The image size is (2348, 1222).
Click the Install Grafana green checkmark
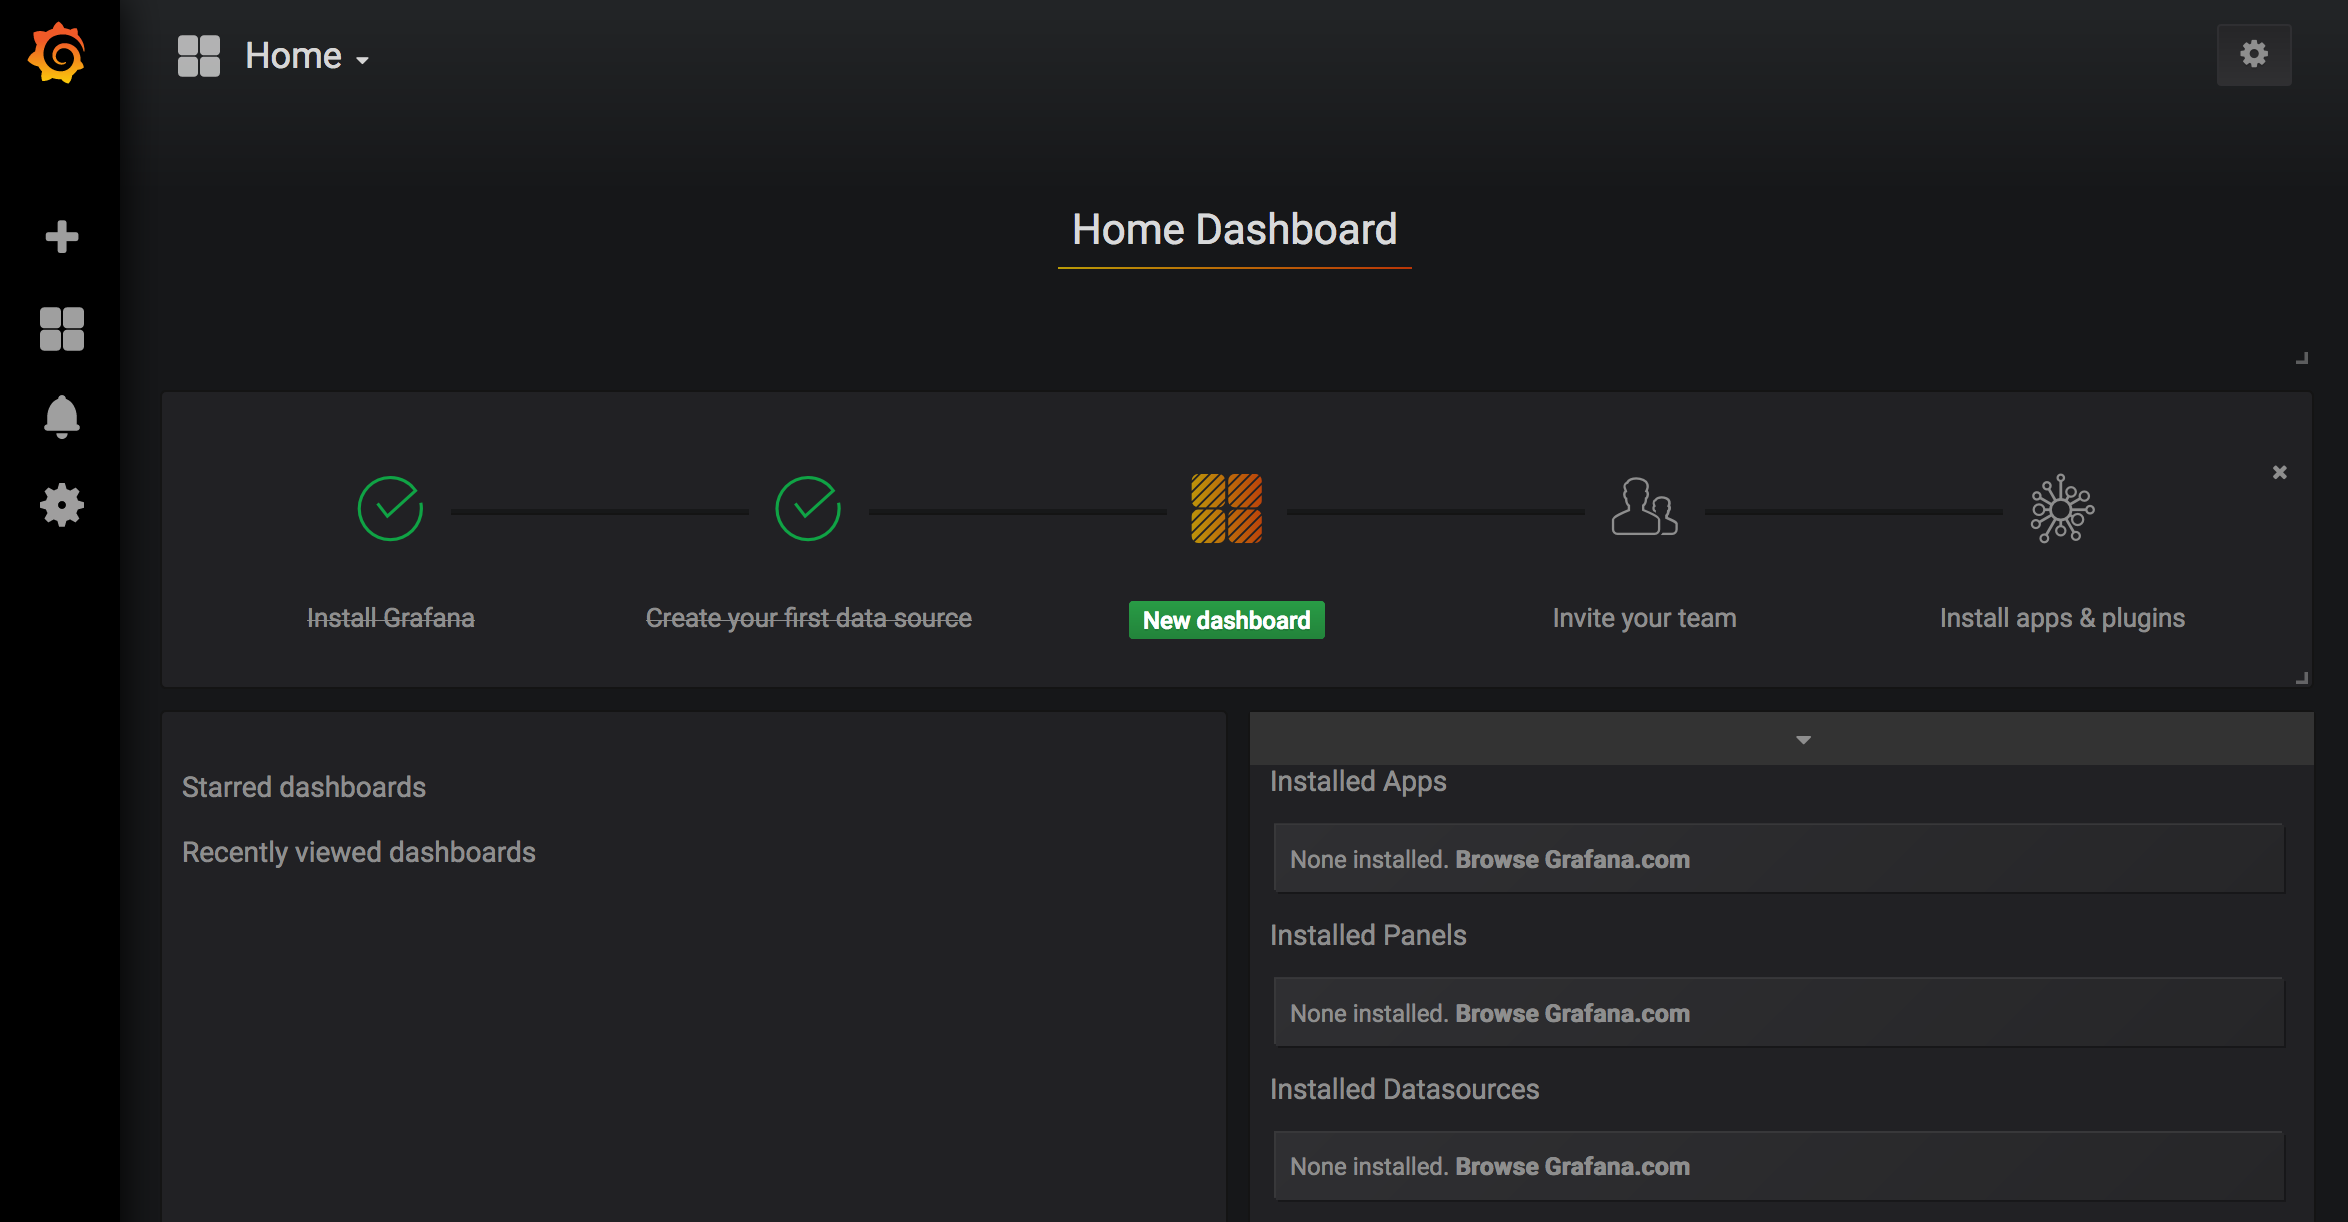(390, 508)
